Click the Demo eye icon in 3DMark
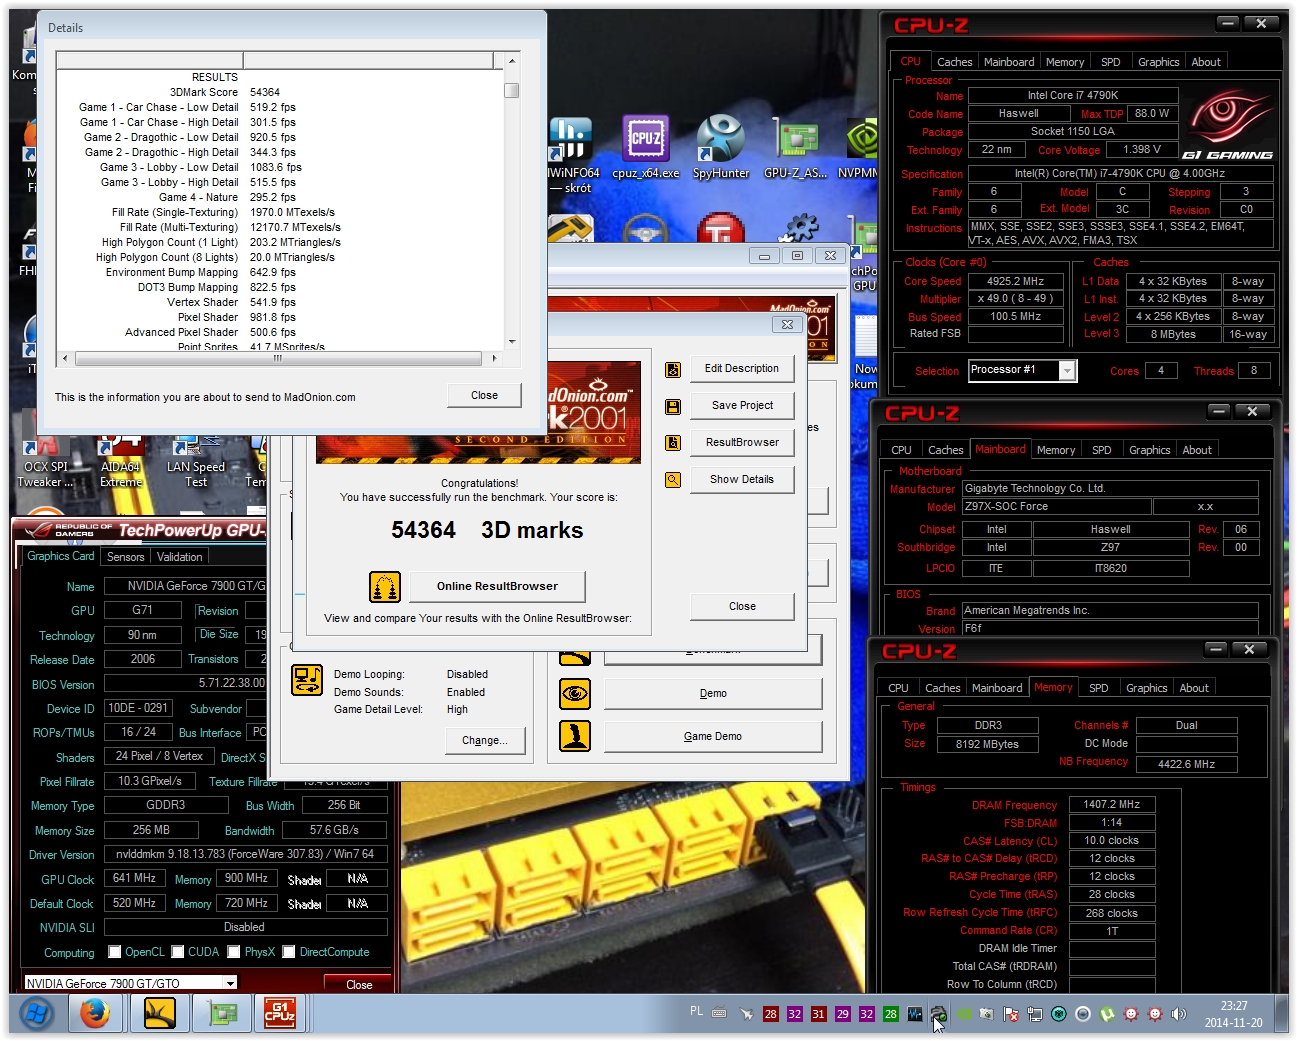The image size is (1297, 1041). [x=575, y=693]
